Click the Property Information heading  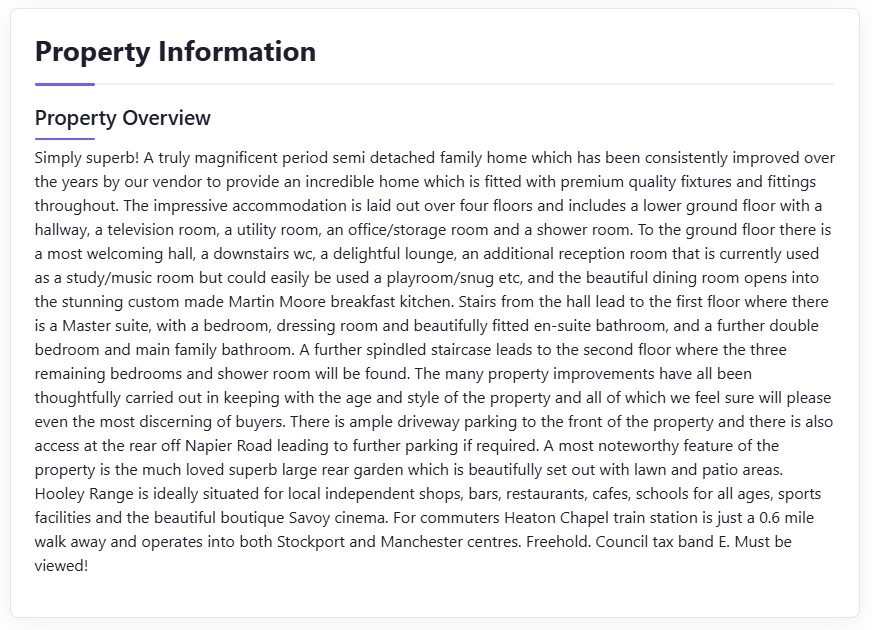(175, 52)
